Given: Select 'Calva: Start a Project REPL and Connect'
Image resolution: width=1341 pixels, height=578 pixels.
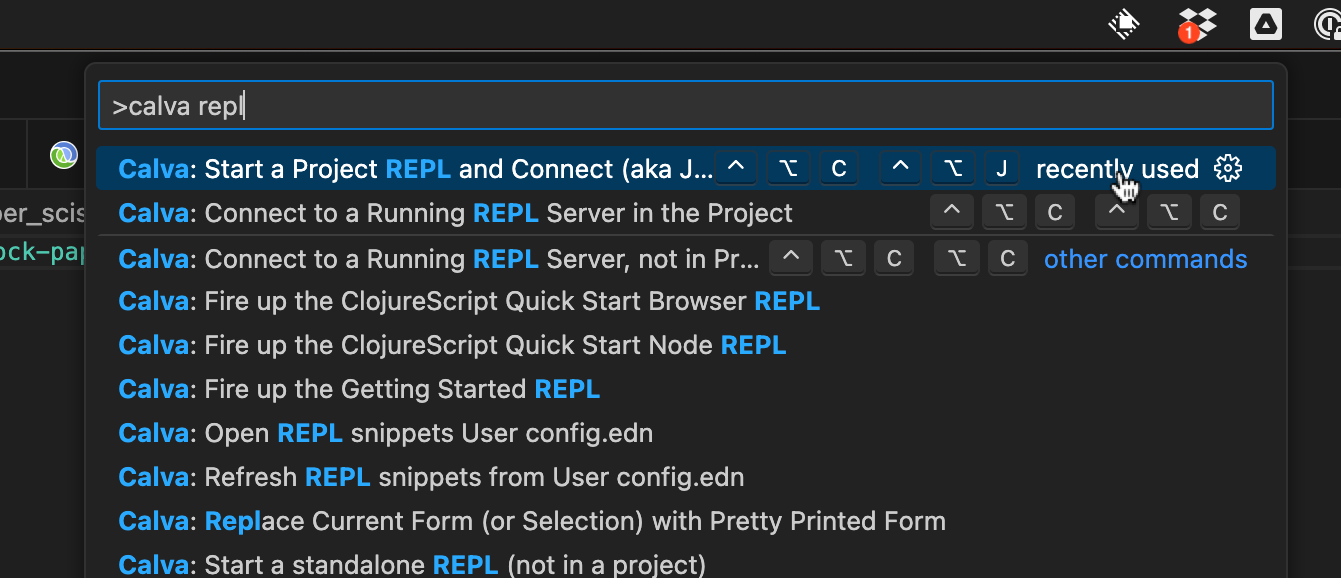Looking at the screenshot, I should pyautogui.click(x=400, y=168).
